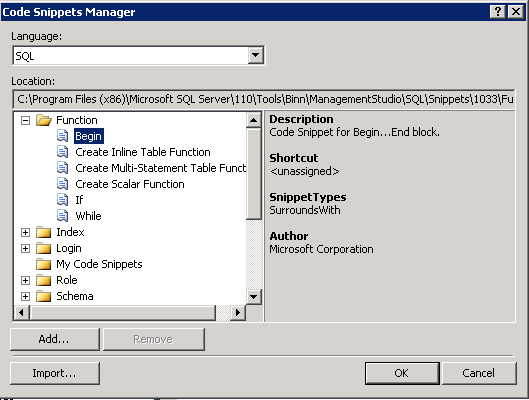Collapse the Function folder tree node
The height and width of the screenshot is (400, 529).
coord(25,120)
